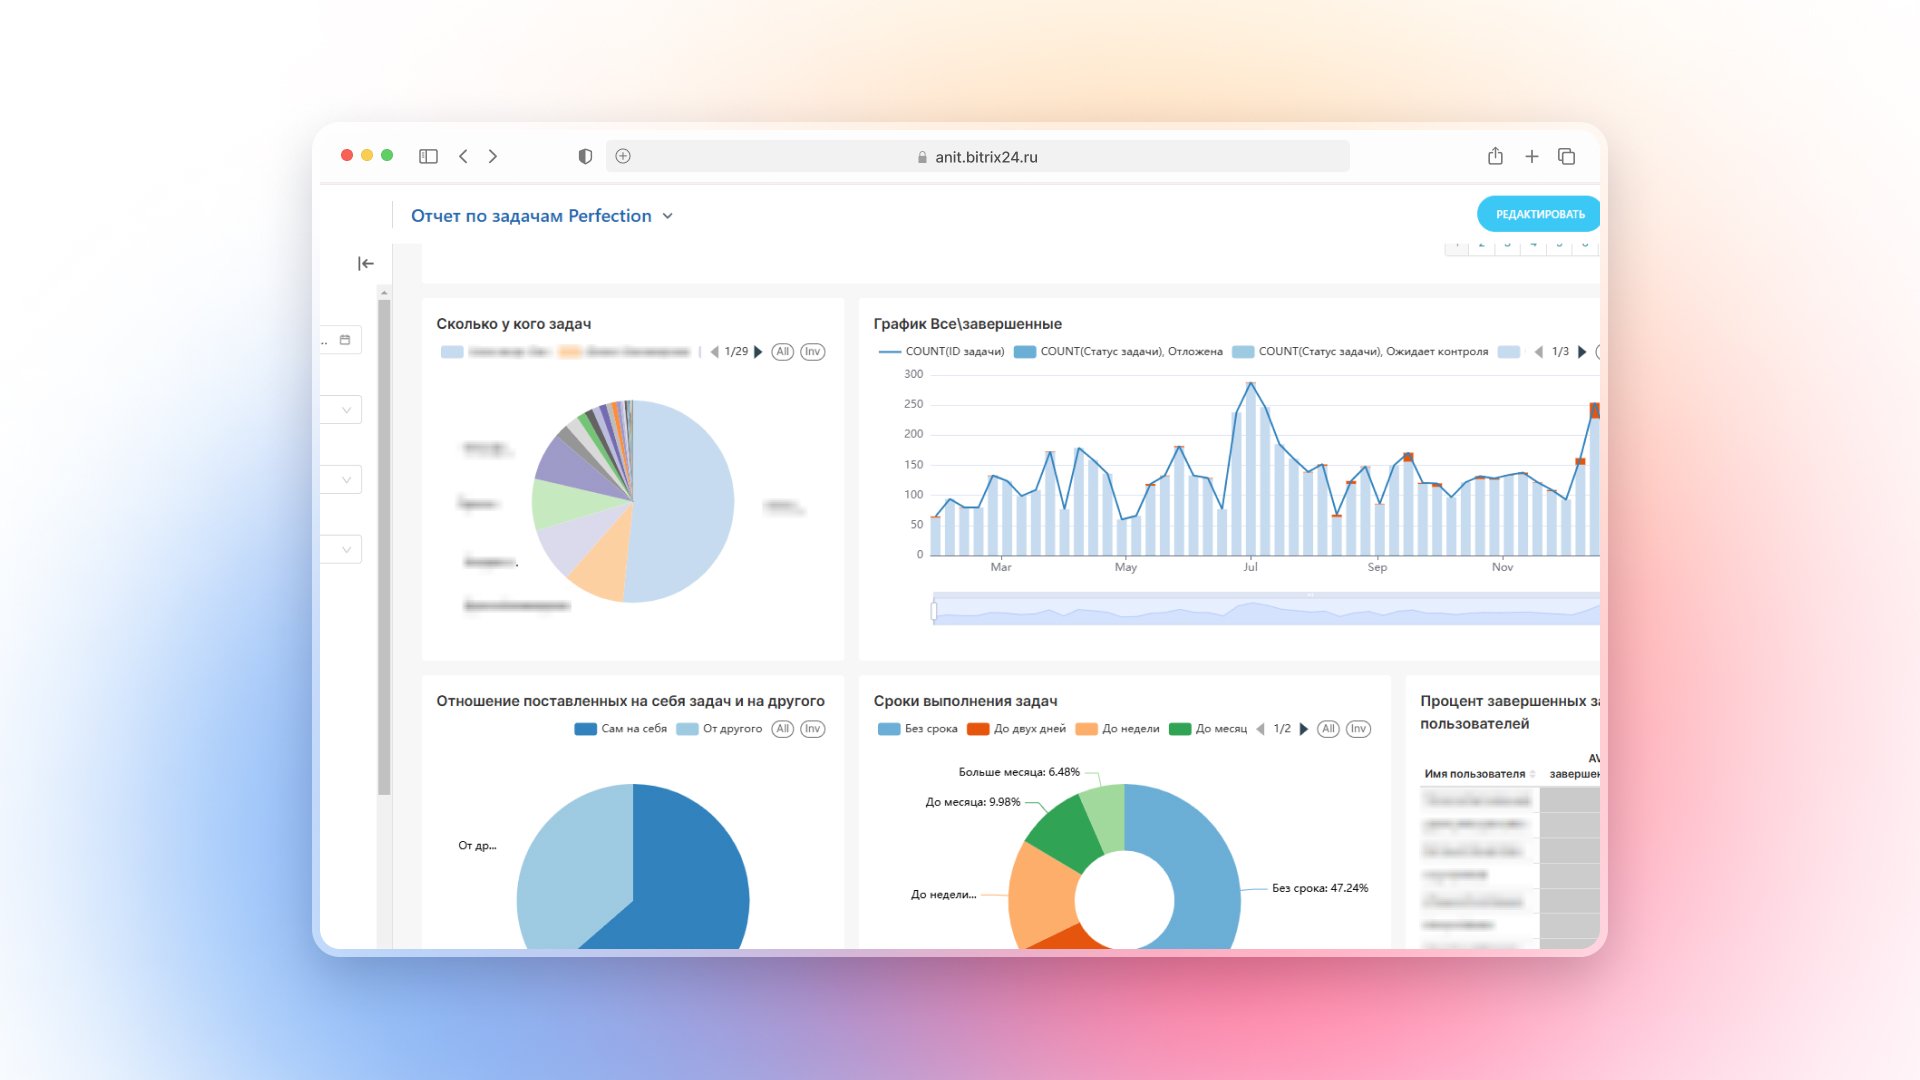Click the РЕДАКТИРОВАТЬ button

pyautogui.click(x=1539, y=214)
